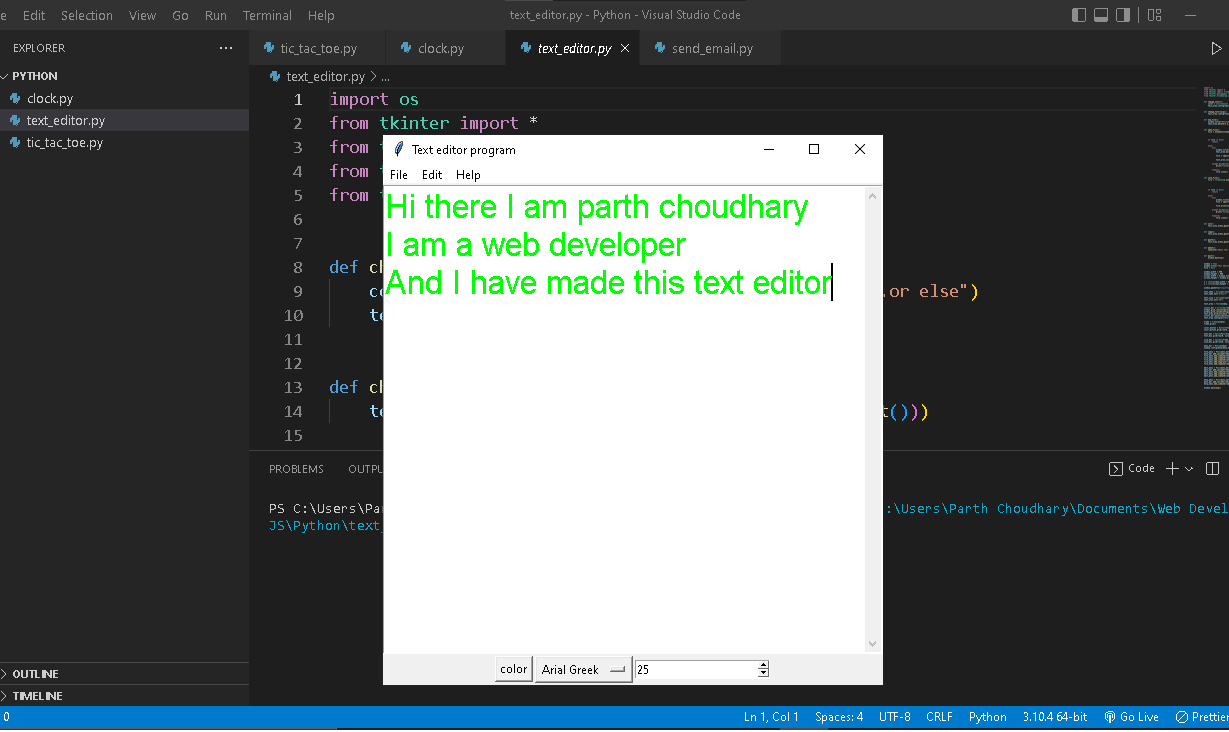Click Ln 1, Col 1 in status bar

[771, 717]
